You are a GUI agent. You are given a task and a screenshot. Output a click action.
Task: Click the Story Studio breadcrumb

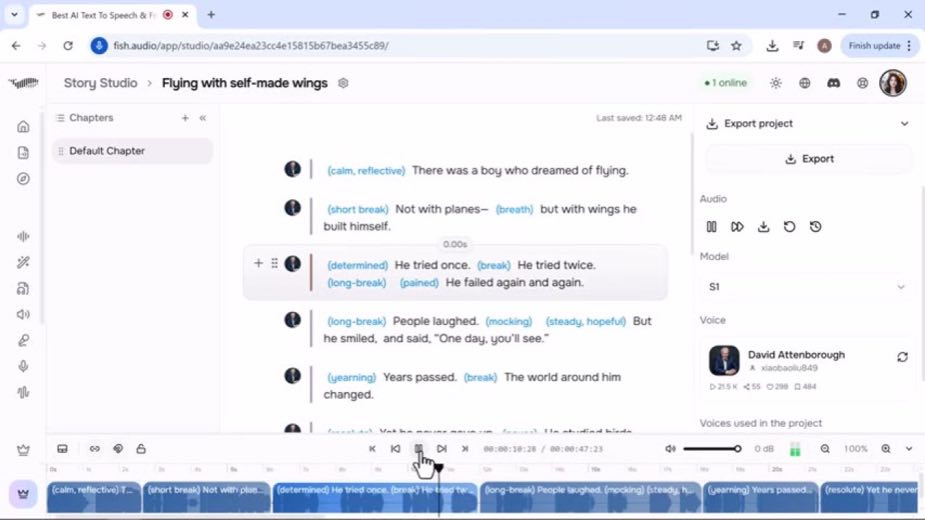tap(100, 83)
